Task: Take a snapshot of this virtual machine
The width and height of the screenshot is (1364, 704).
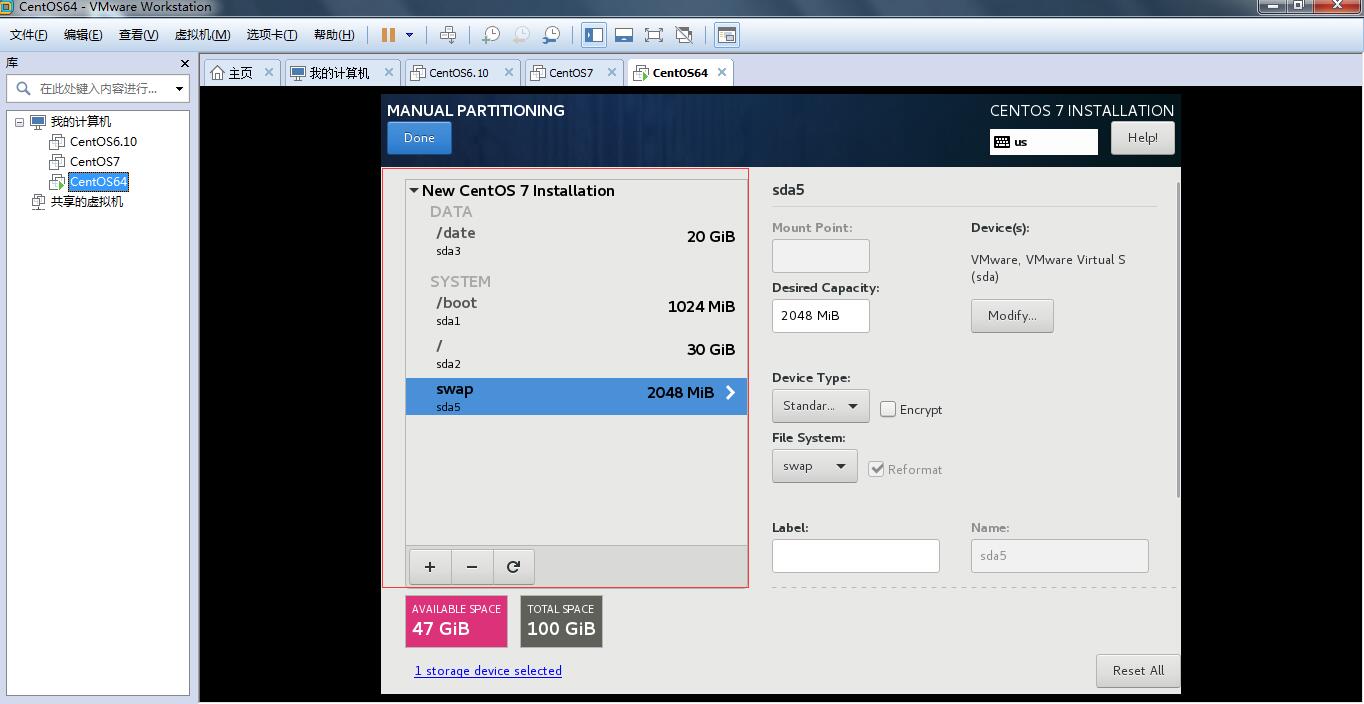Action: tap(491, 35)
